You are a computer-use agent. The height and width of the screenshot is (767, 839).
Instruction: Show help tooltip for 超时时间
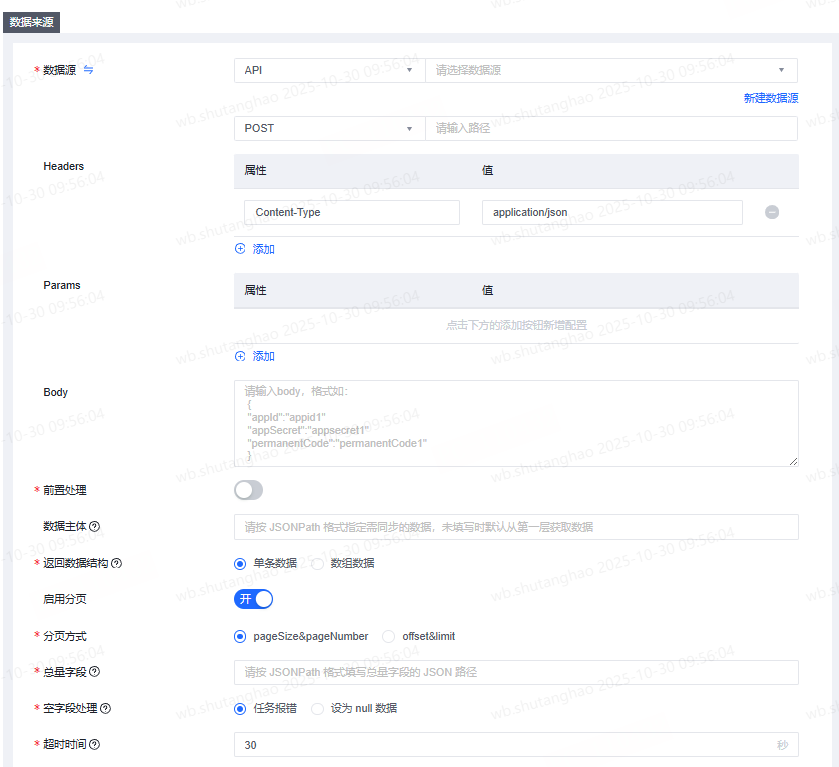(95, 744)
